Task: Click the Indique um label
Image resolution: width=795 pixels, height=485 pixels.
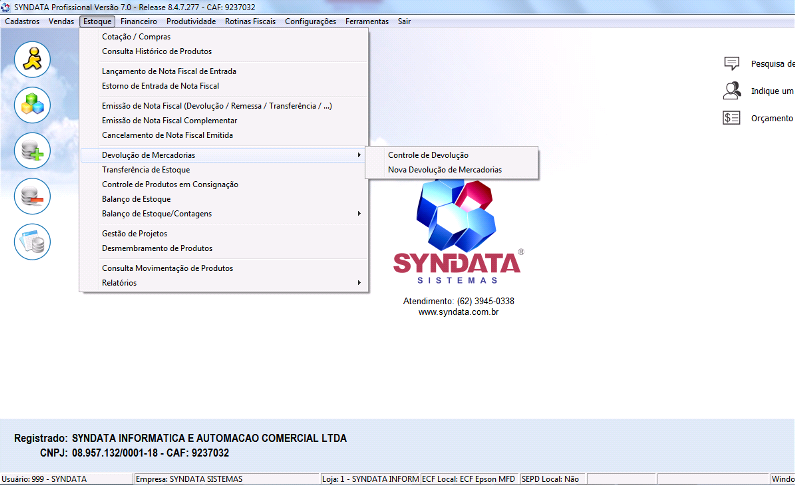Action: [x=772, y=91]
